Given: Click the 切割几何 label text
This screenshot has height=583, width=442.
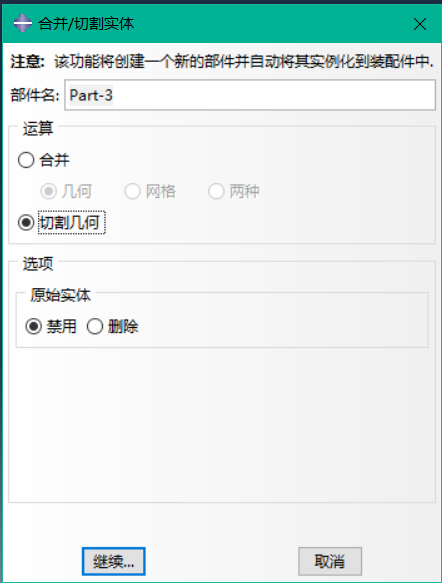Looking at the screenshot, I should [70, 223].
